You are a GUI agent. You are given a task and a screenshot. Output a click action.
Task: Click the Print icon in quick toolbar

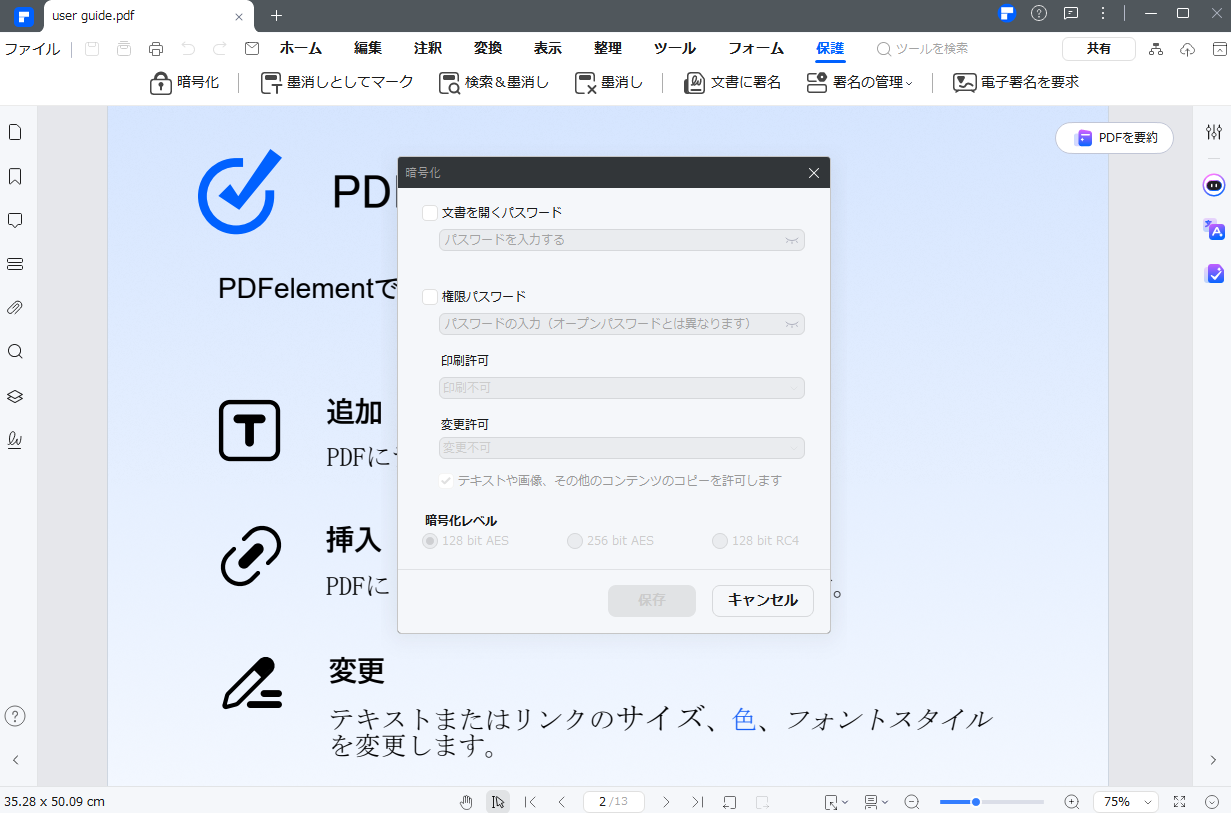155,49
